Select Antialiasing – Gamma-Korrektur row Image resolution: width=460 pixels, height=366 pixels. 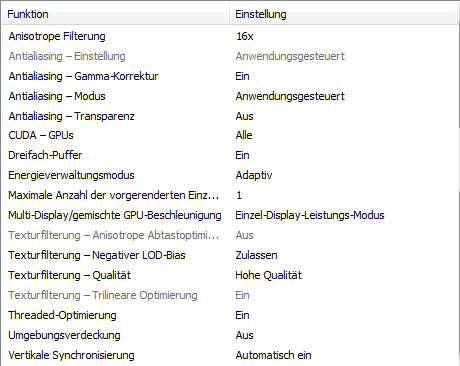[x=230, y=76]
